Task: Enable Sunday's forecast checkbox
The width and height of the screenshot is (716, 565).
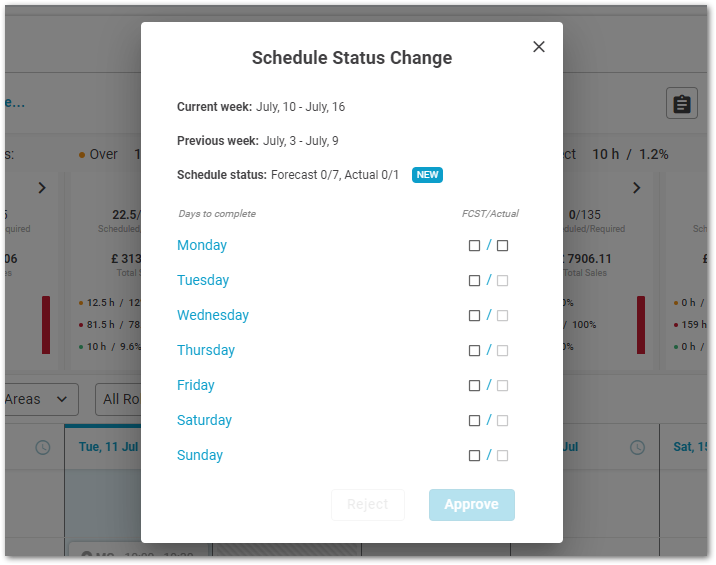Action: (x=474, y=455)
